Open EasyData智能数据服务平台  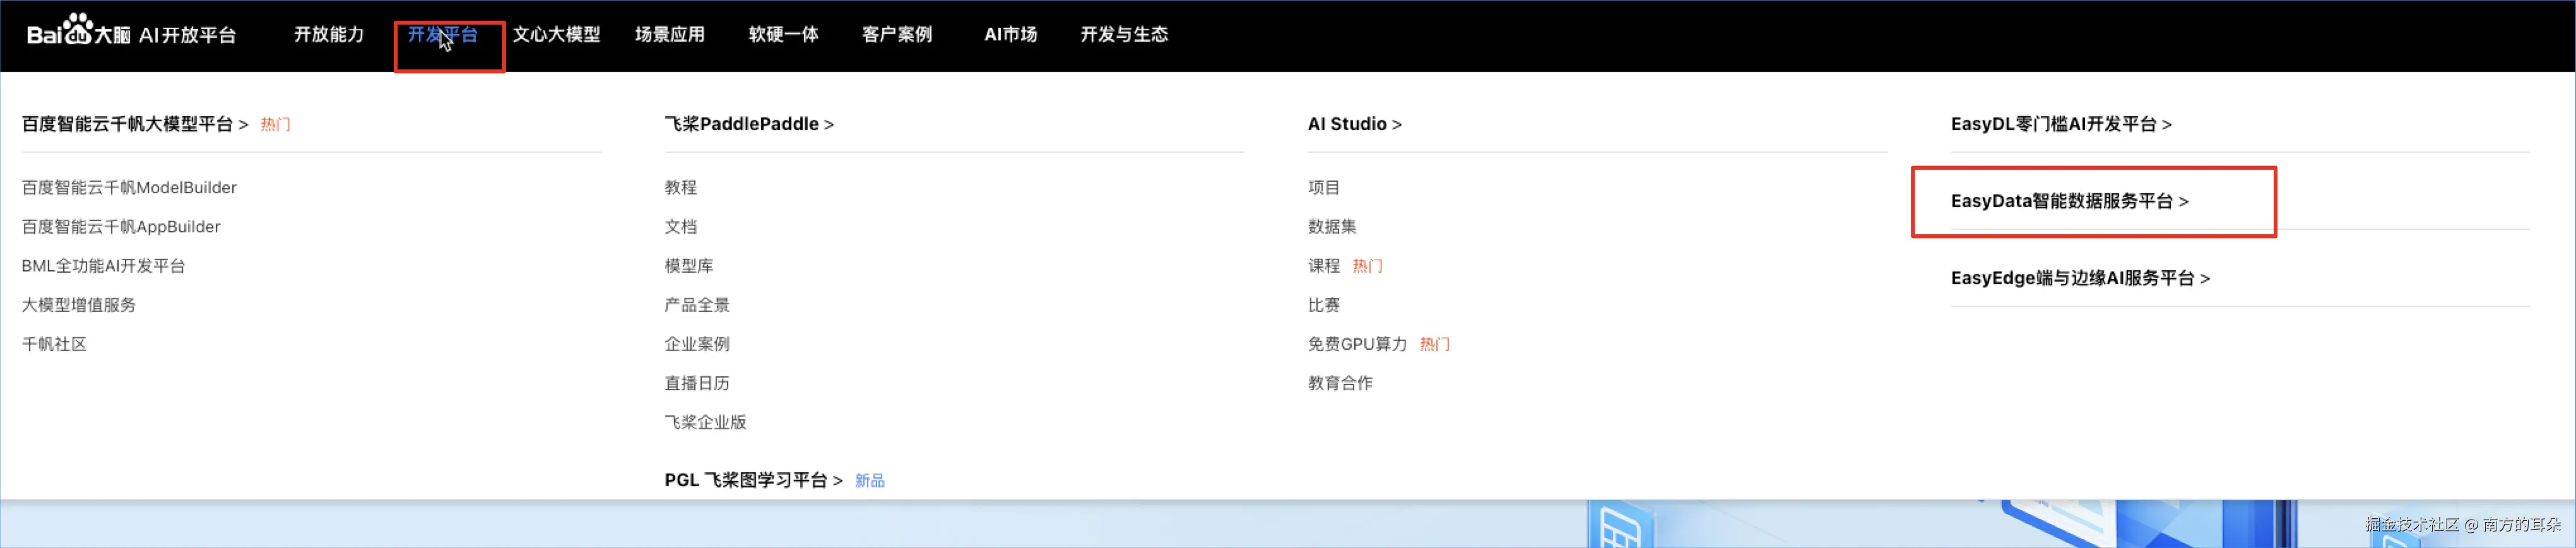pos(2070,201)
